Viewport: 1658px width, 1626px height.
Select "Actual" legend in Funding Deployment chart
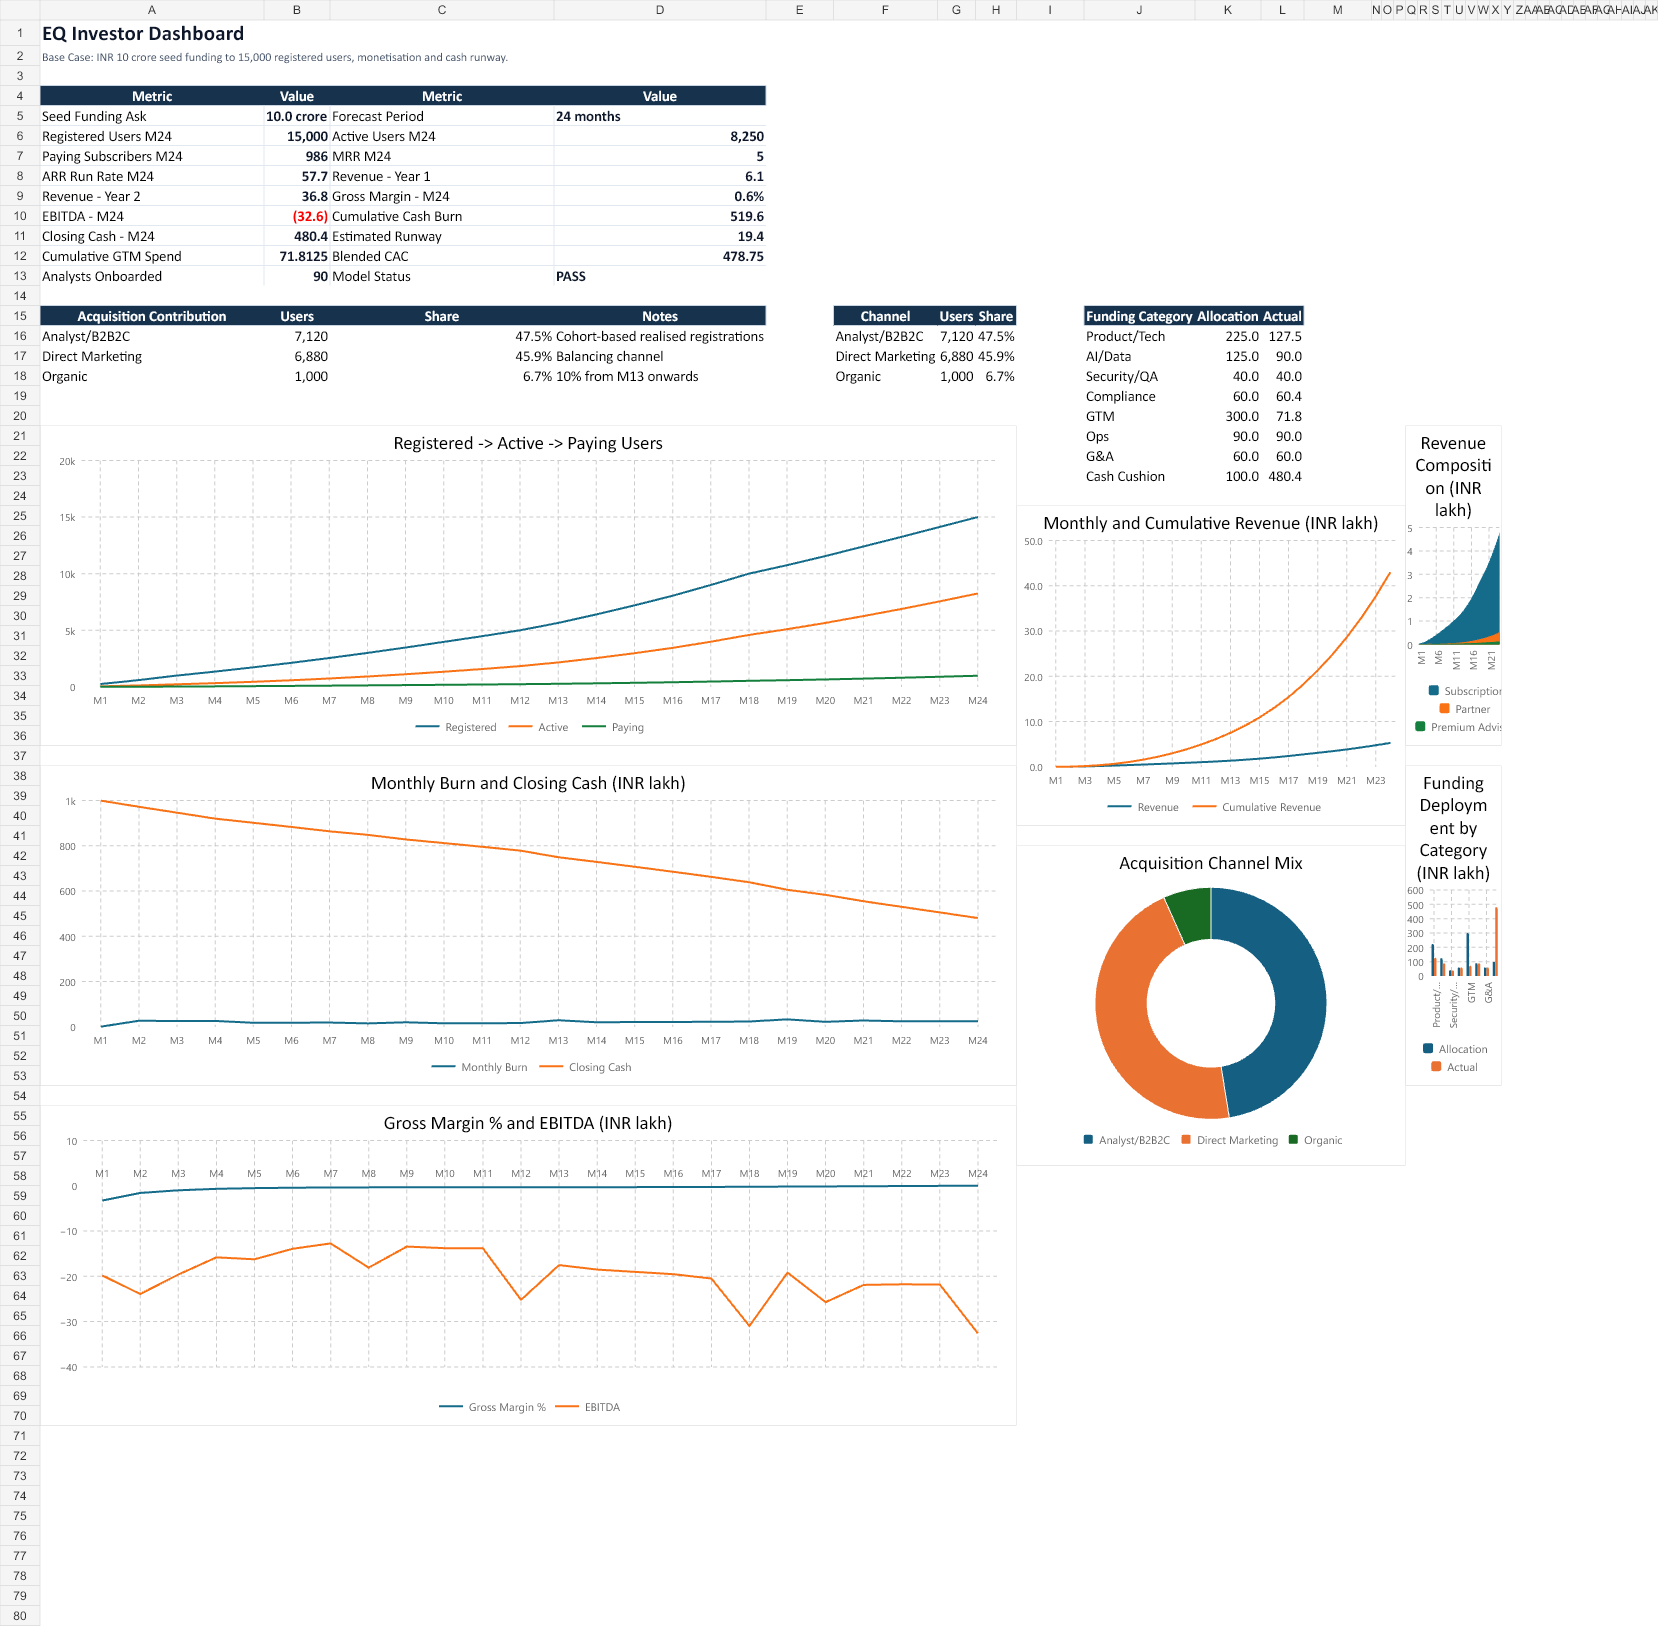[1455, 1067]
